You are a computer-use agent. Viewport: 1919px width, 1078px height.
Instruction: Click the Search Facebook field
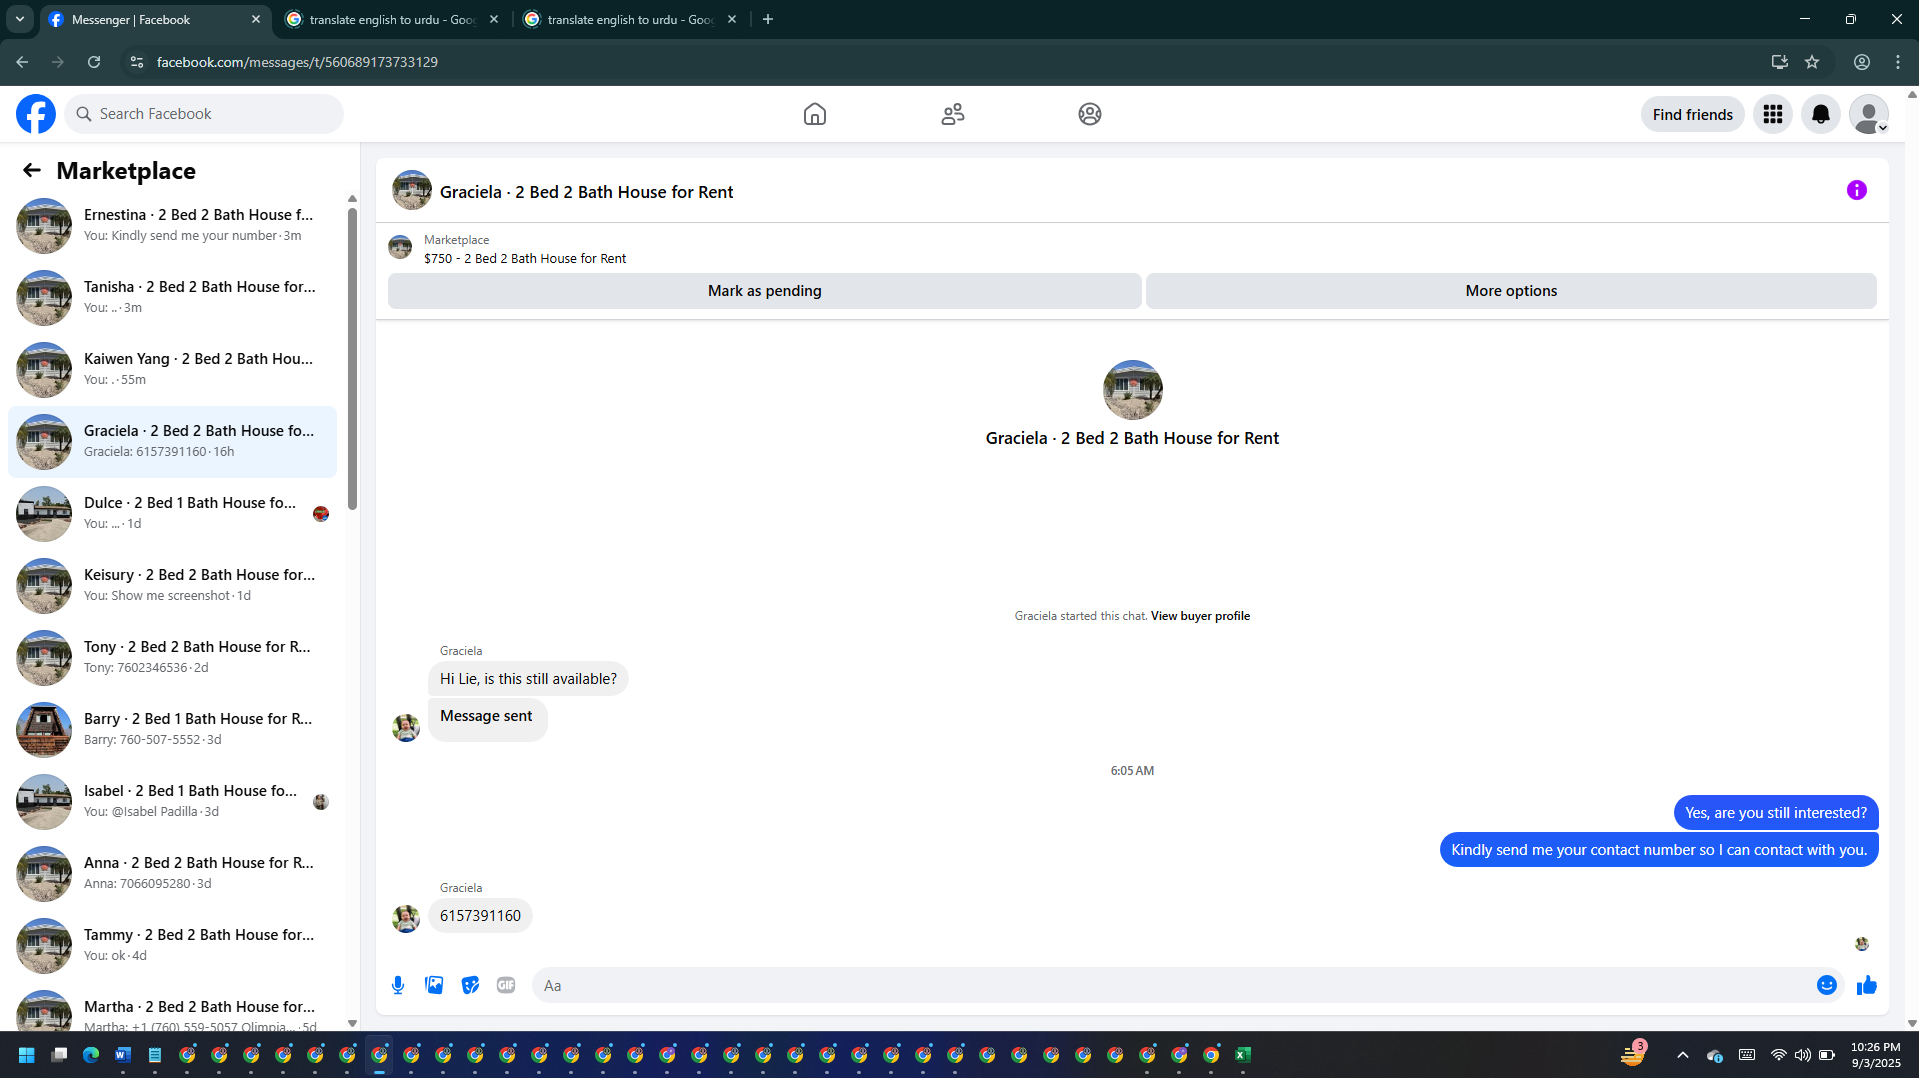point(204,114)
